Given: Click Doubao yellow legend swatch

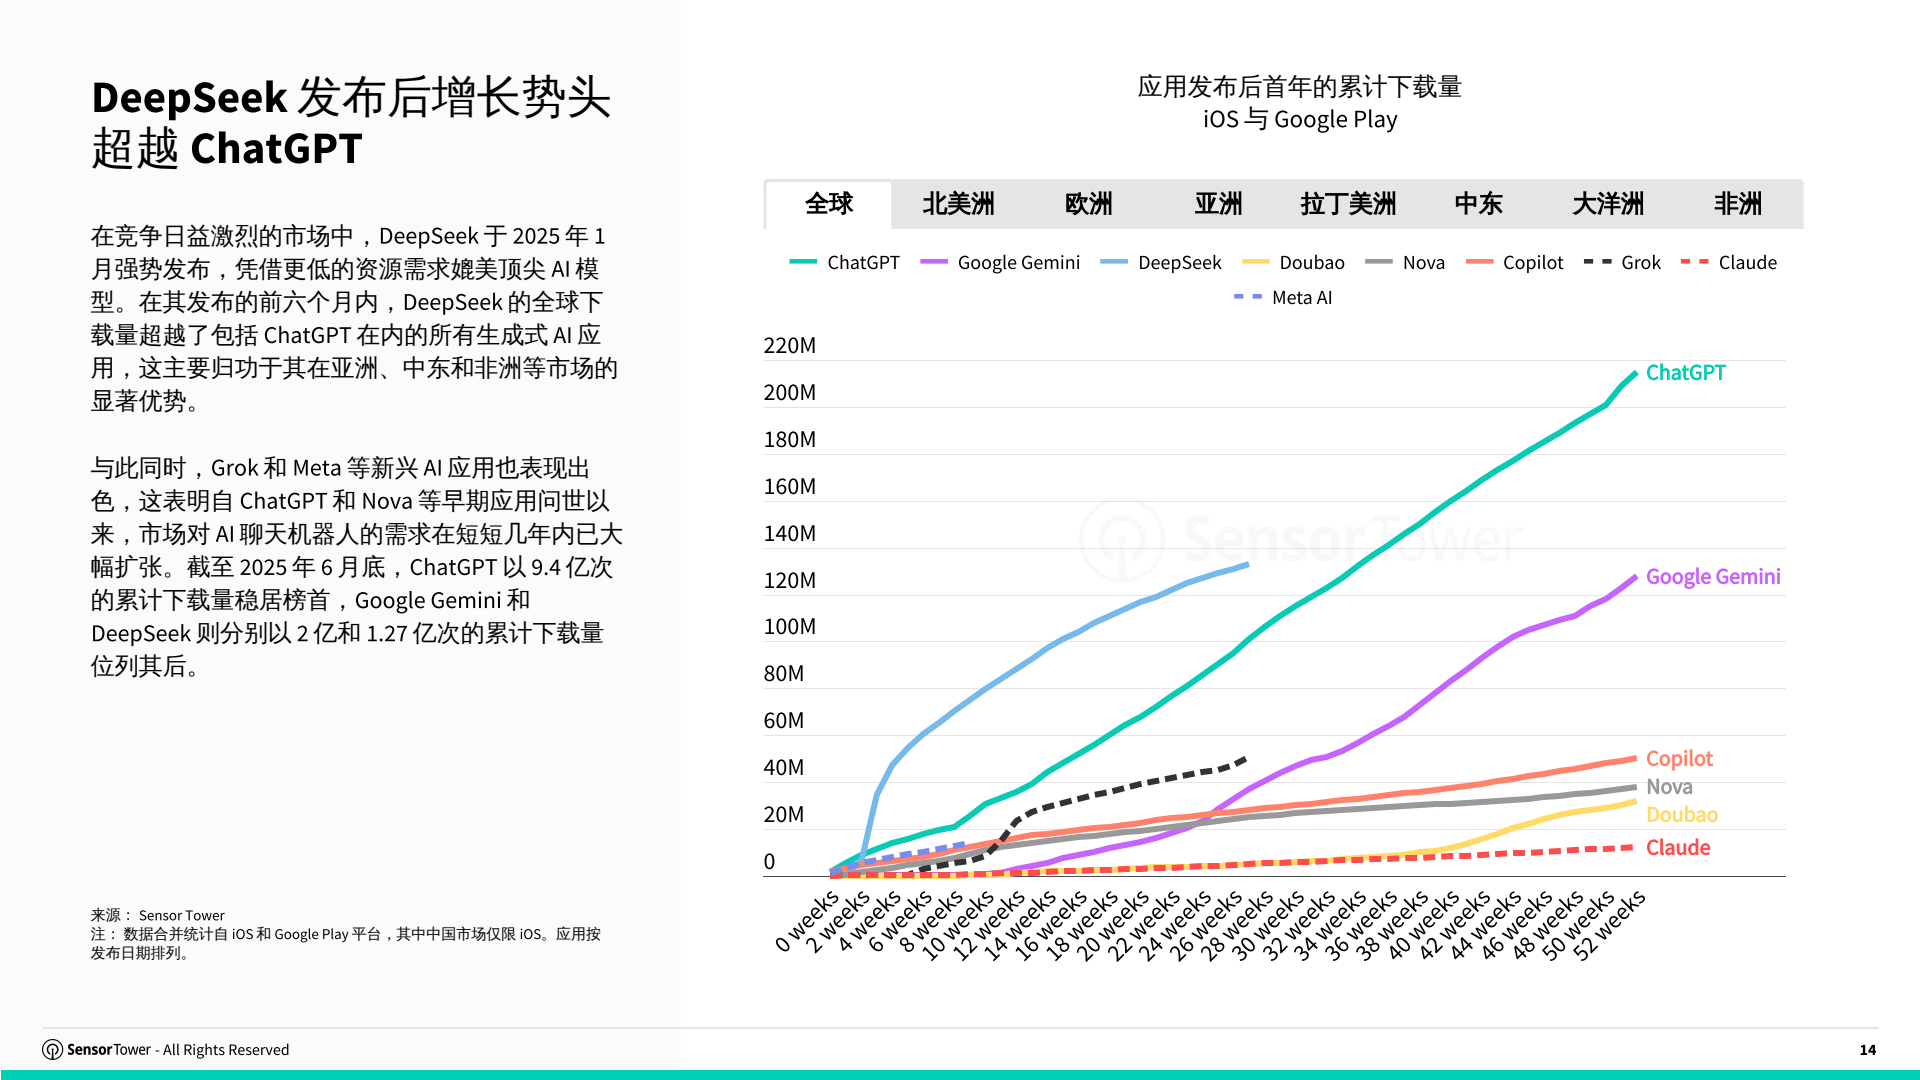Looking at the screenshot, I should click(1255, 262).
